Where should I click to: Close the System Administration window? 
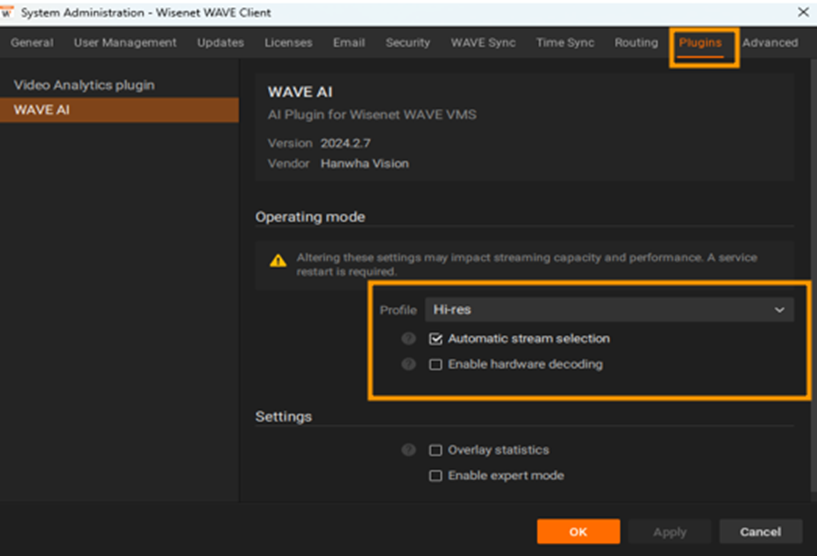coord(803,12)
